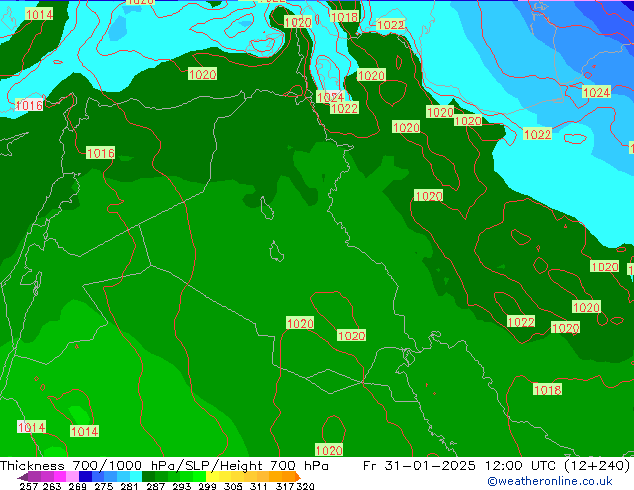
Task: Click the purple arrow tip starting the legend
Action: [x=23, y=477]
